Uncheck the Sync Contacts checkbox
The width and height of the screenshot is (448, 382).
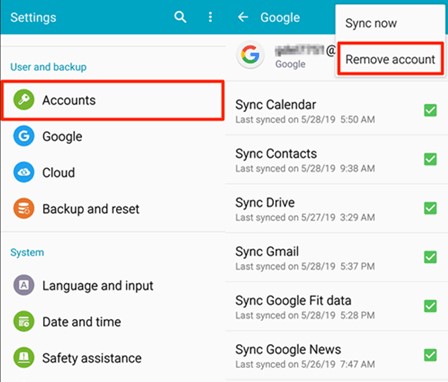430,159
